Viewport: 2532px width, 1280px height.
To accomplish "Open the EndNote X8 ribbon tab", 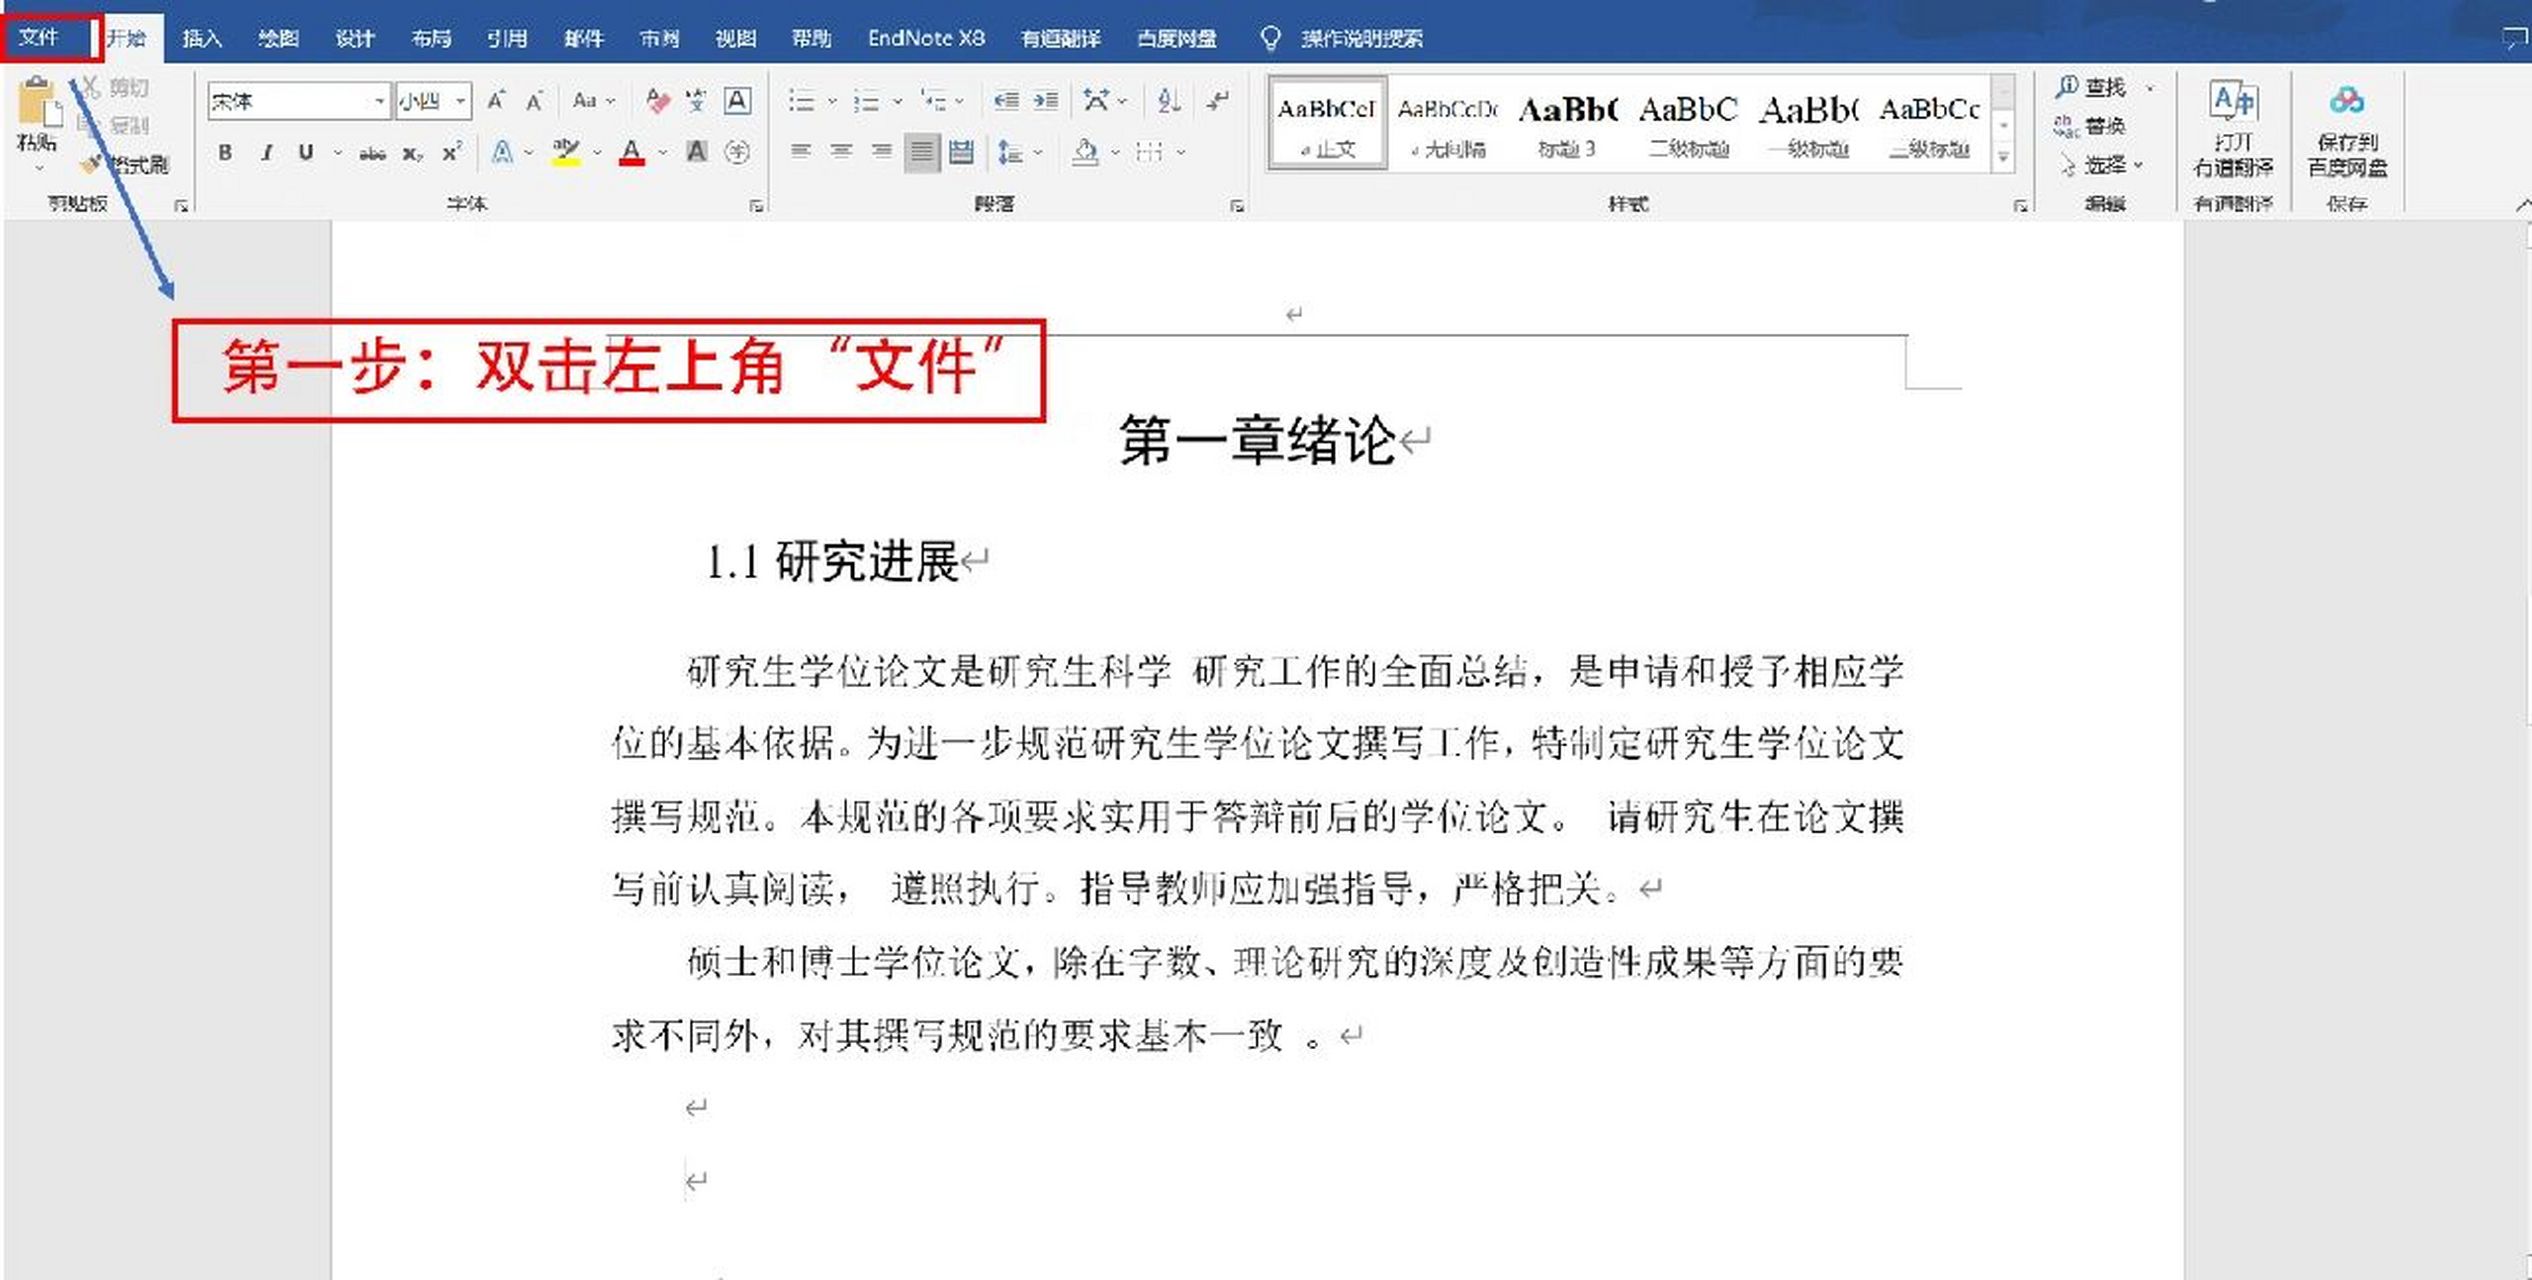I will point(925,38).
